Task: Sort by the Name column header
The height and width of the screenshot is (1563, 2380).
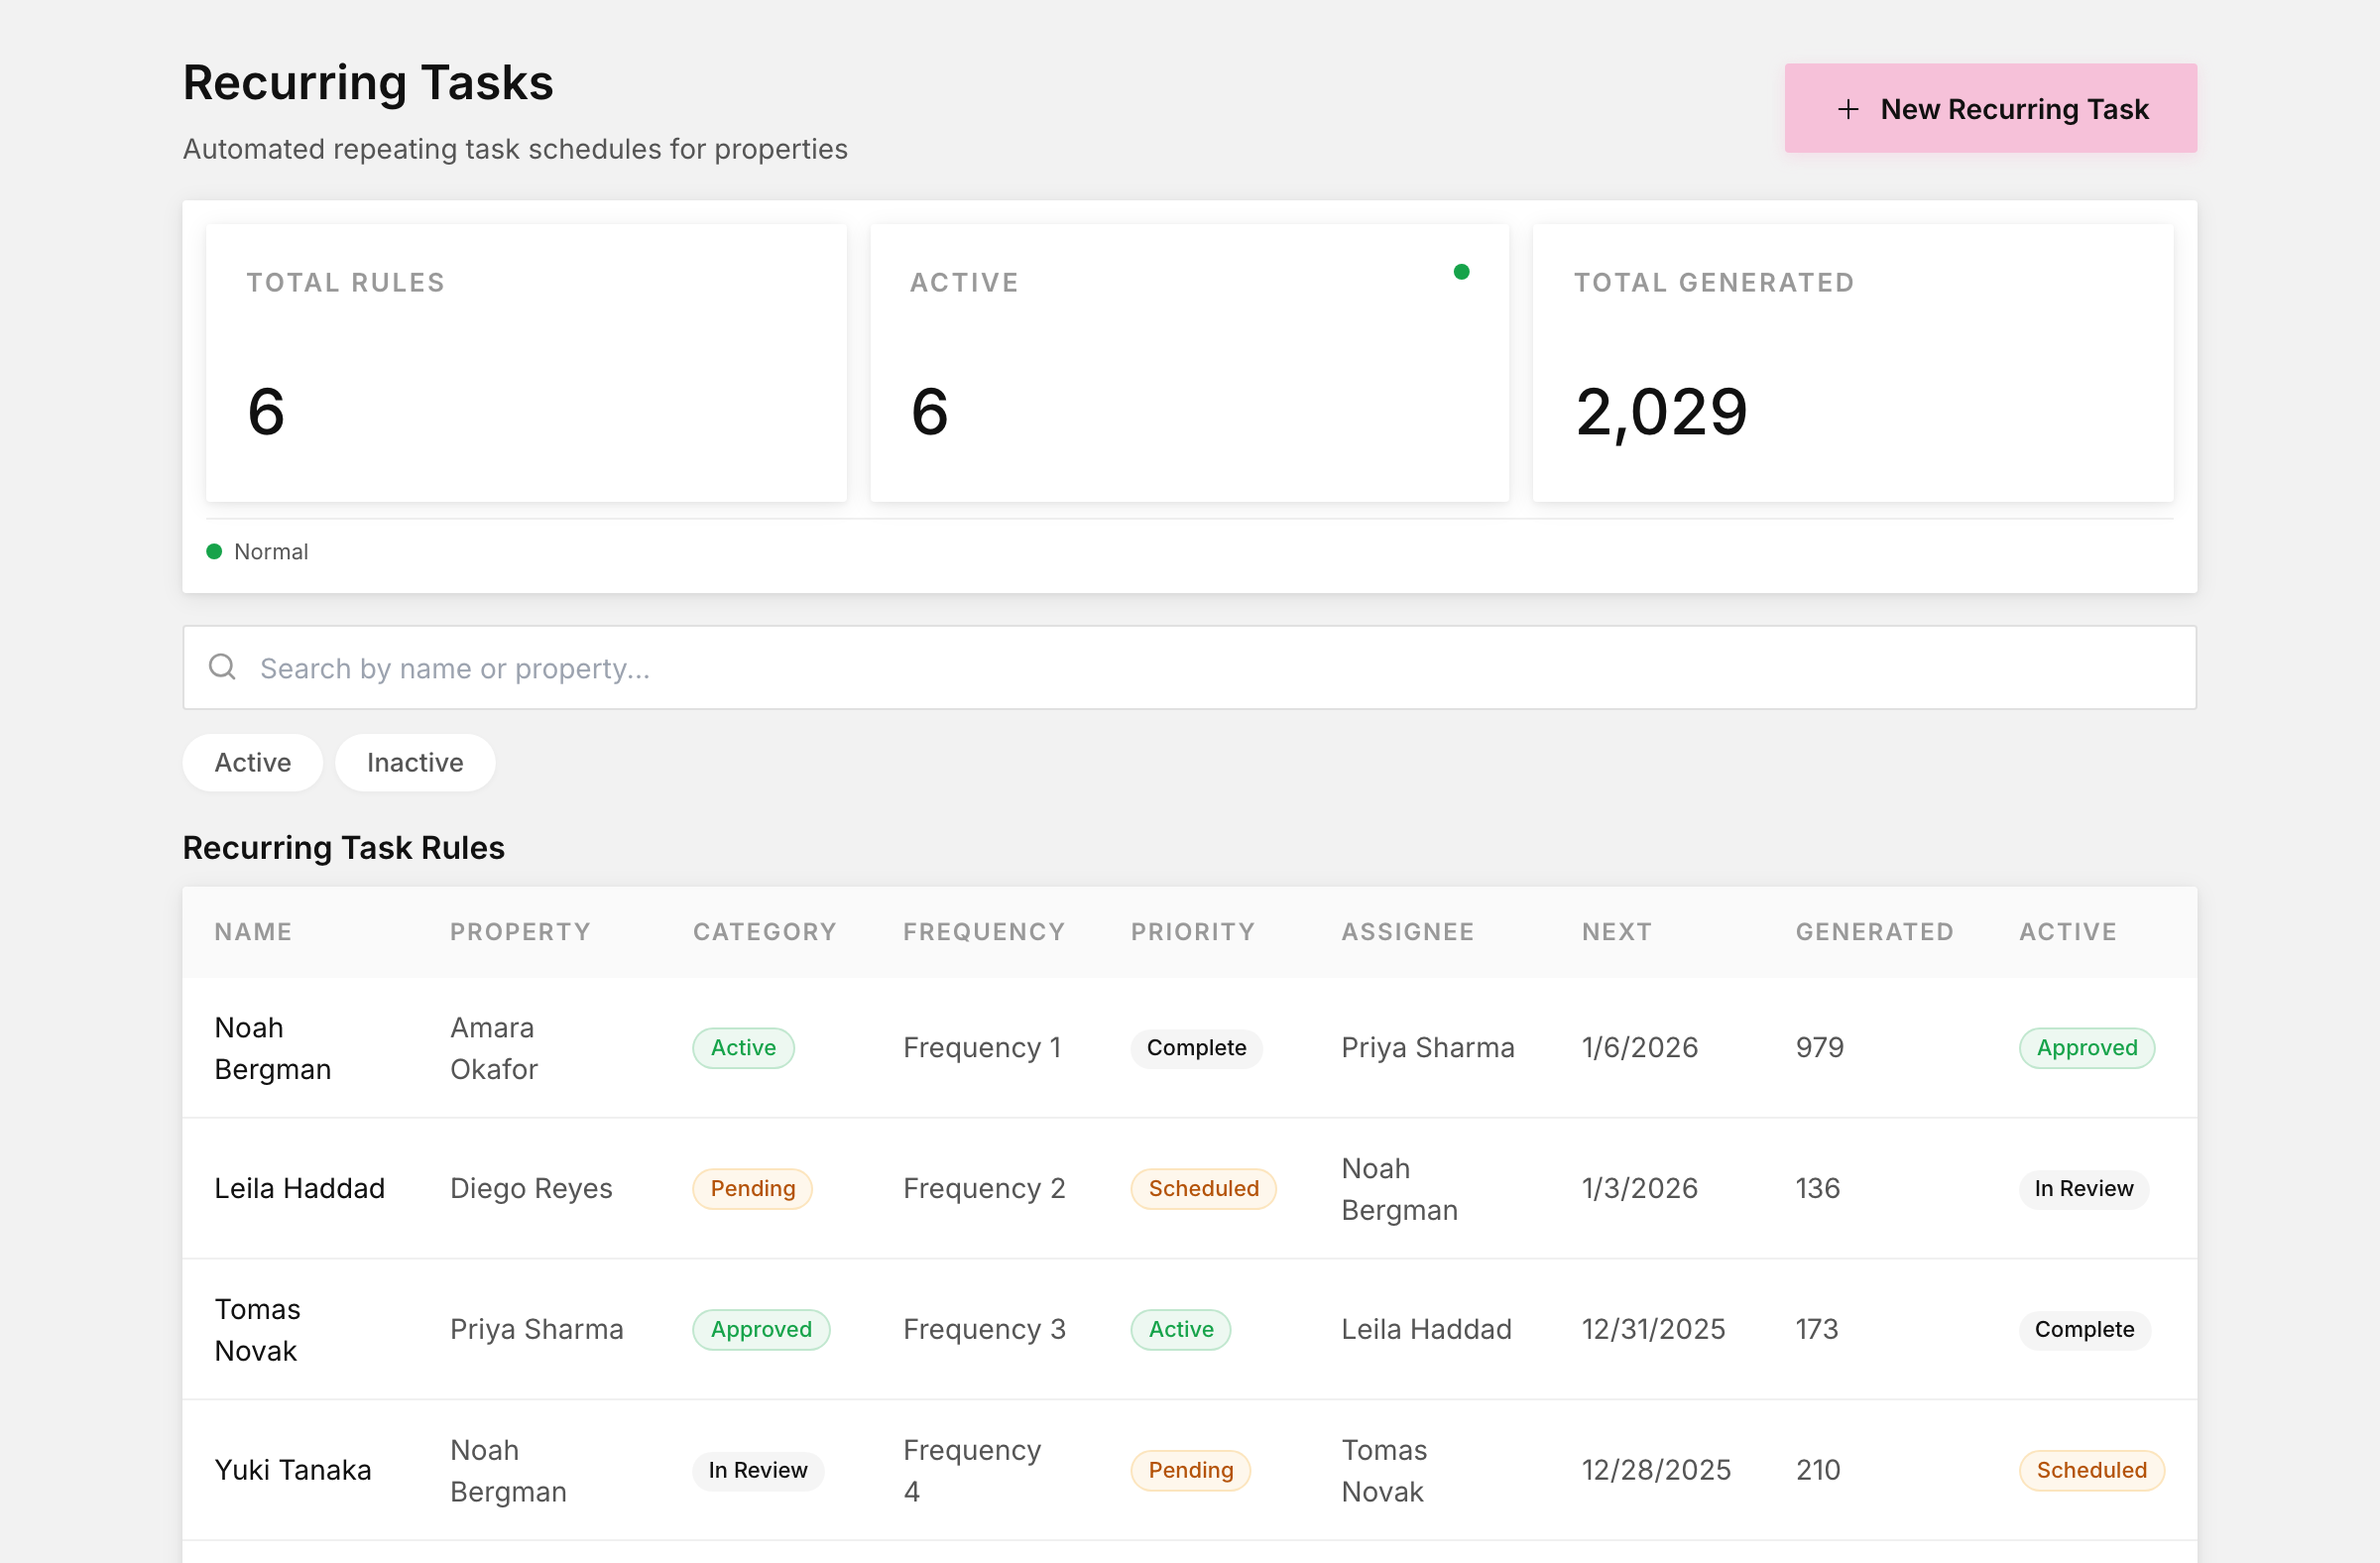Action: (x=253, y=932)
